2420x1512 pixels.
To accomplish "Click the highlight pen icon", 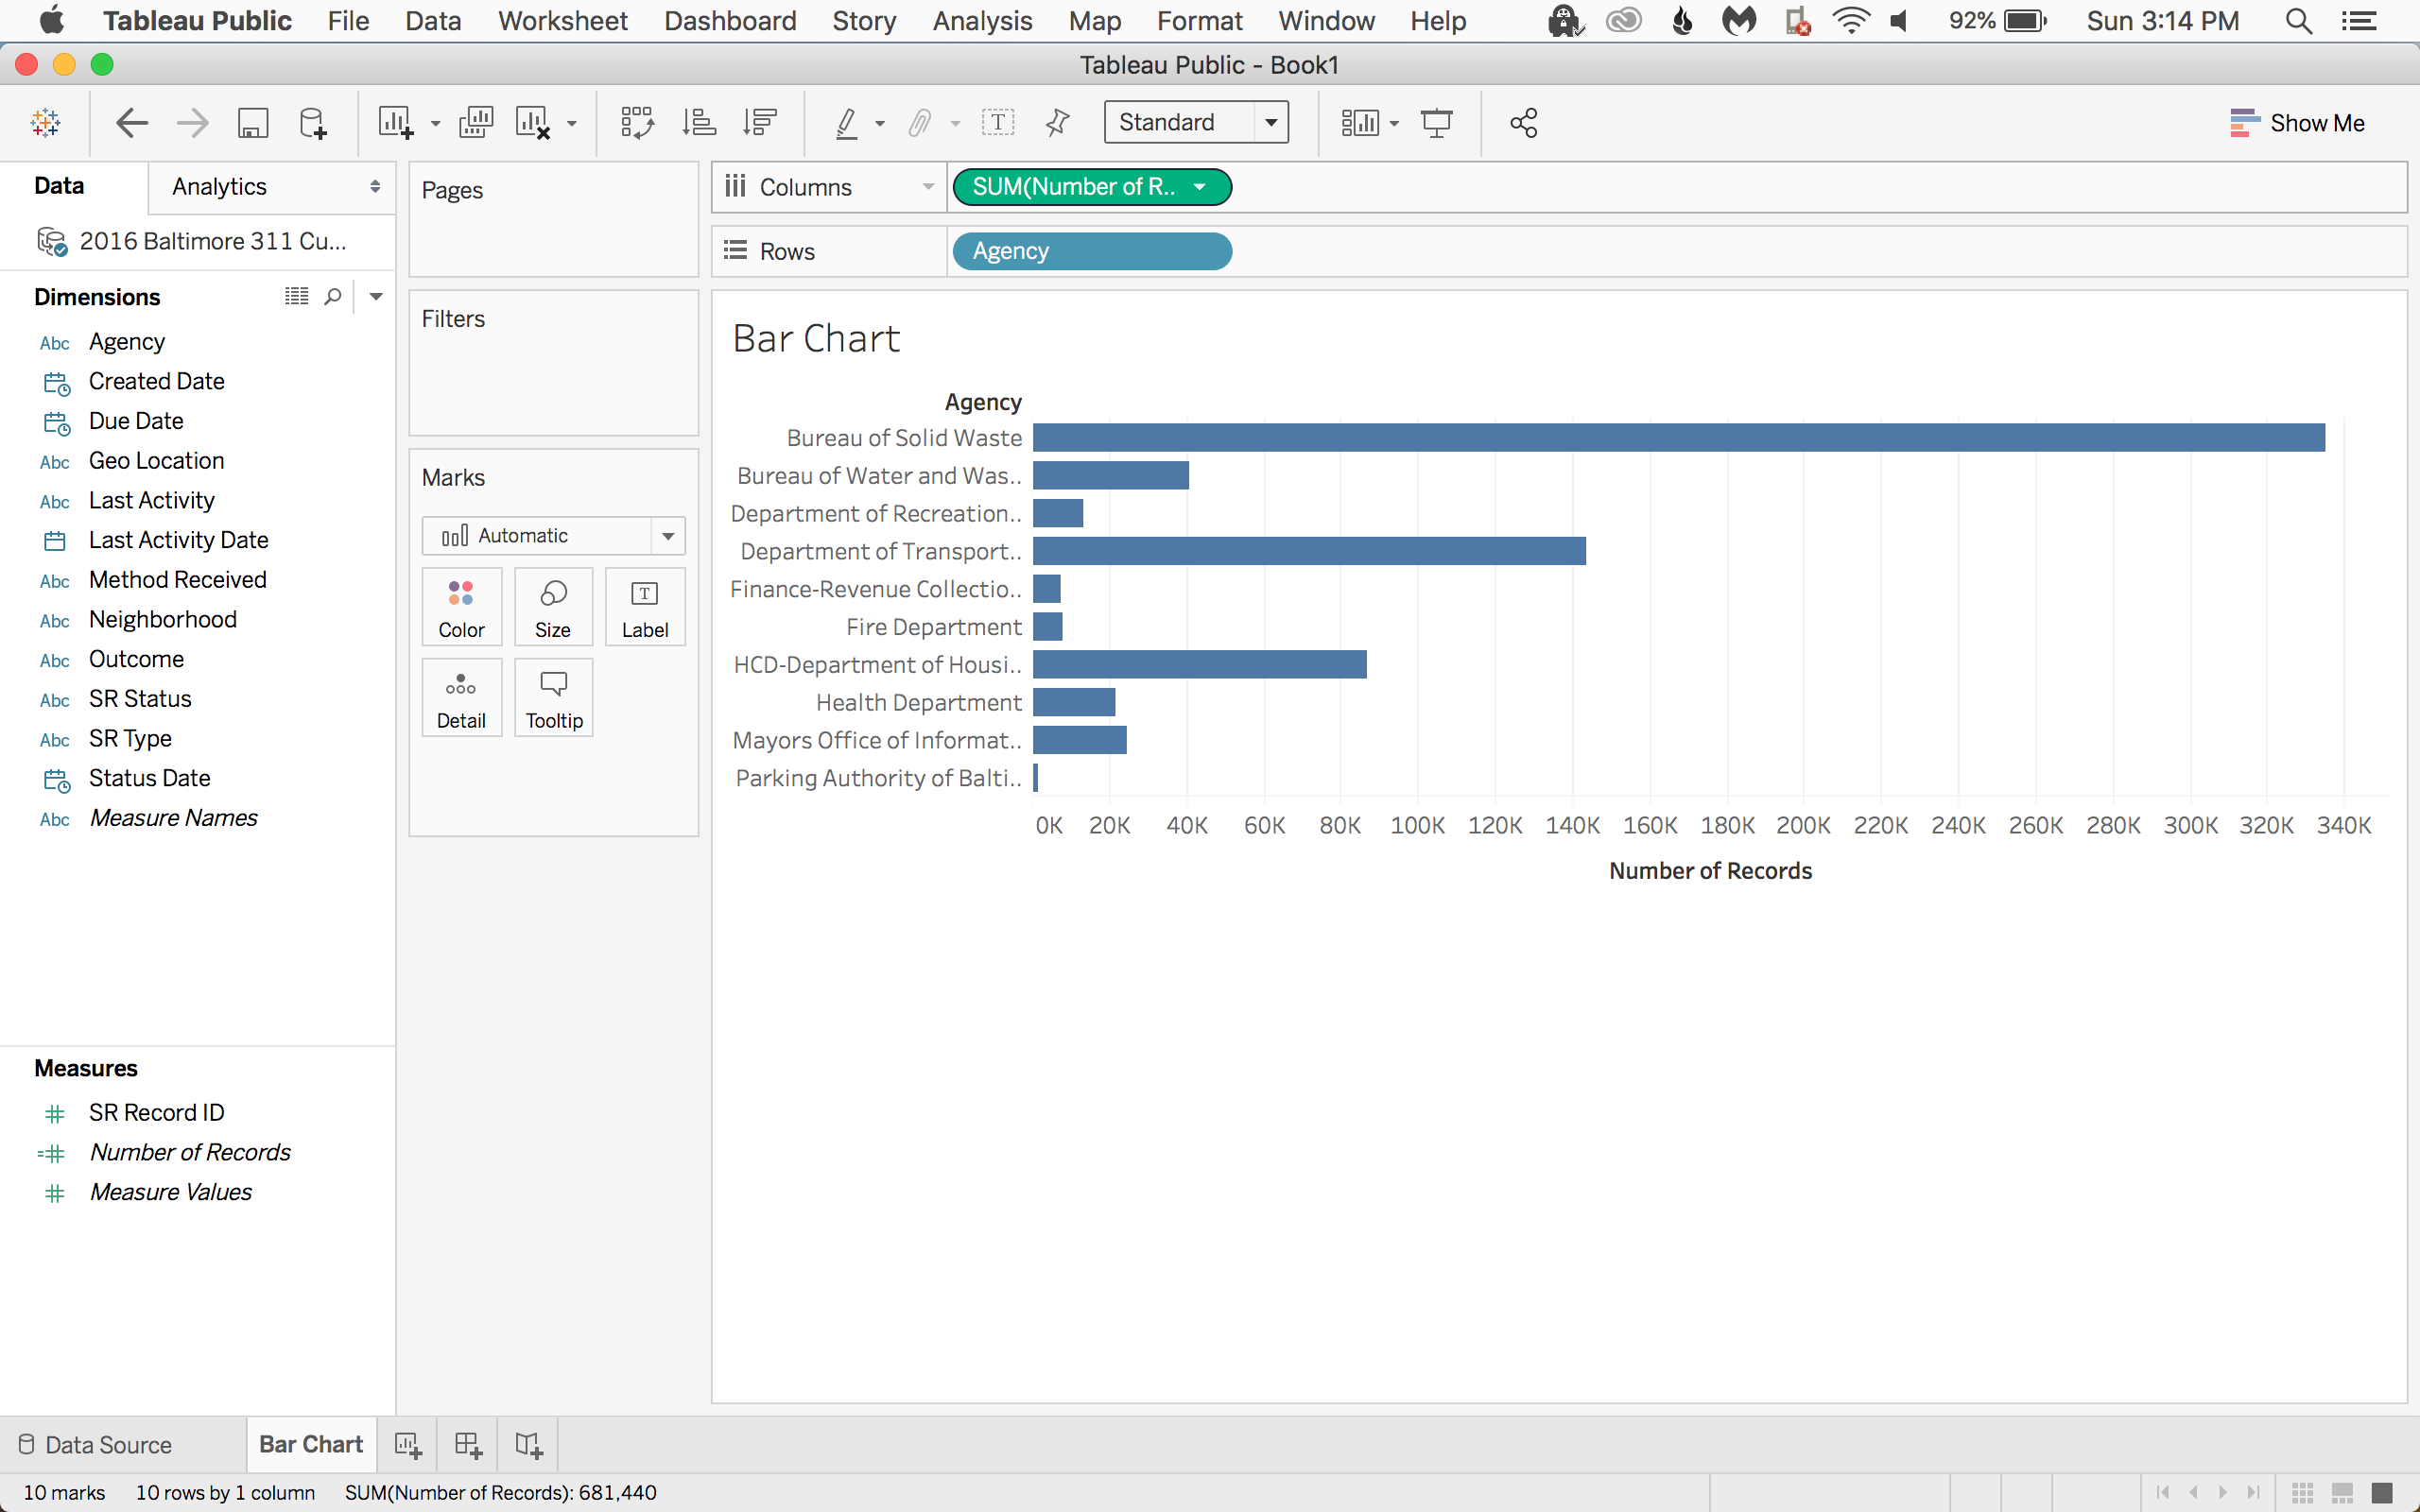I will click(846, 123).
